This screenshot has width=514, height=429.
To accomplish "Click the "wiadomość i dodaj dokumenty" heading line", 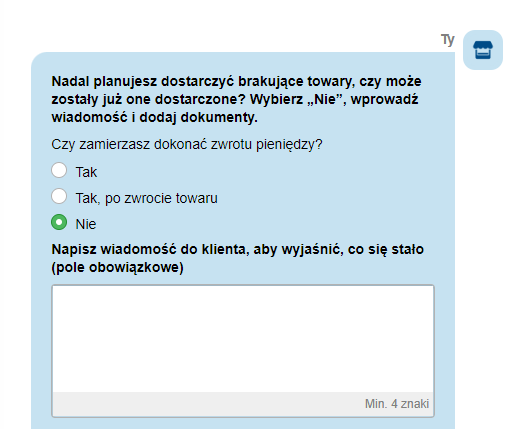I will tap(155, 117).
